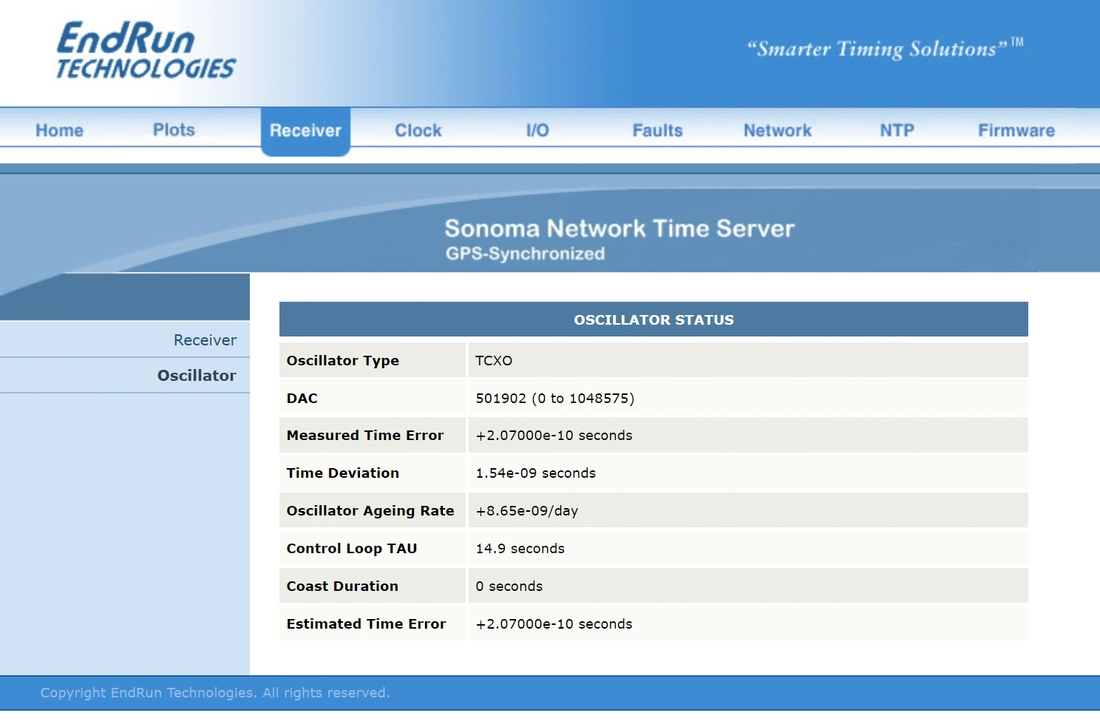Click the Oscillator Ageing Rate label

point(370,511)
